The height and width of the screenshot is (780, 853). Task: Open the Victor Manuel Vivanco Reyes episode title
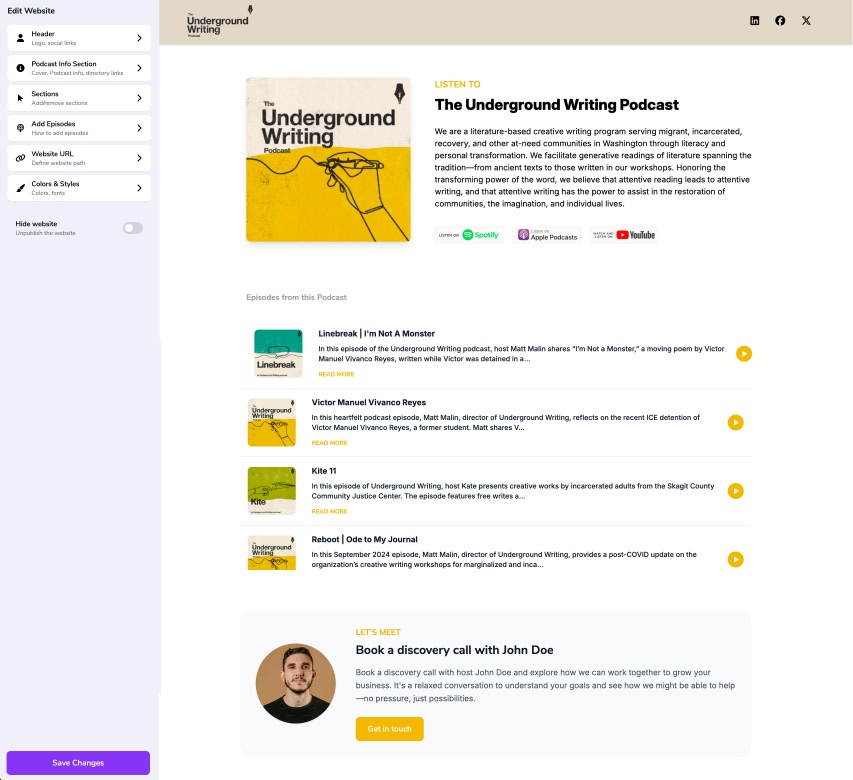pos(369,403)
